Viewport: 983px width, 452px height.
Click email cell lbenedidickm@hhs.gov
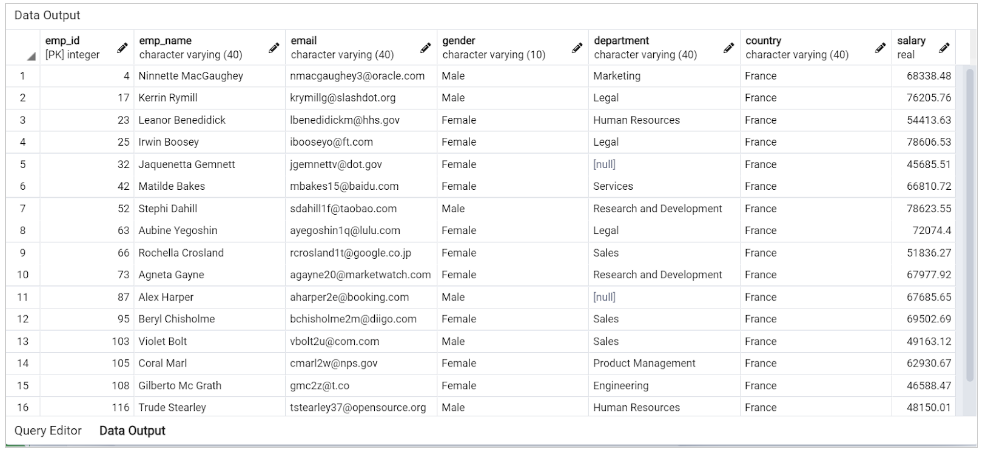coord(362,120)
